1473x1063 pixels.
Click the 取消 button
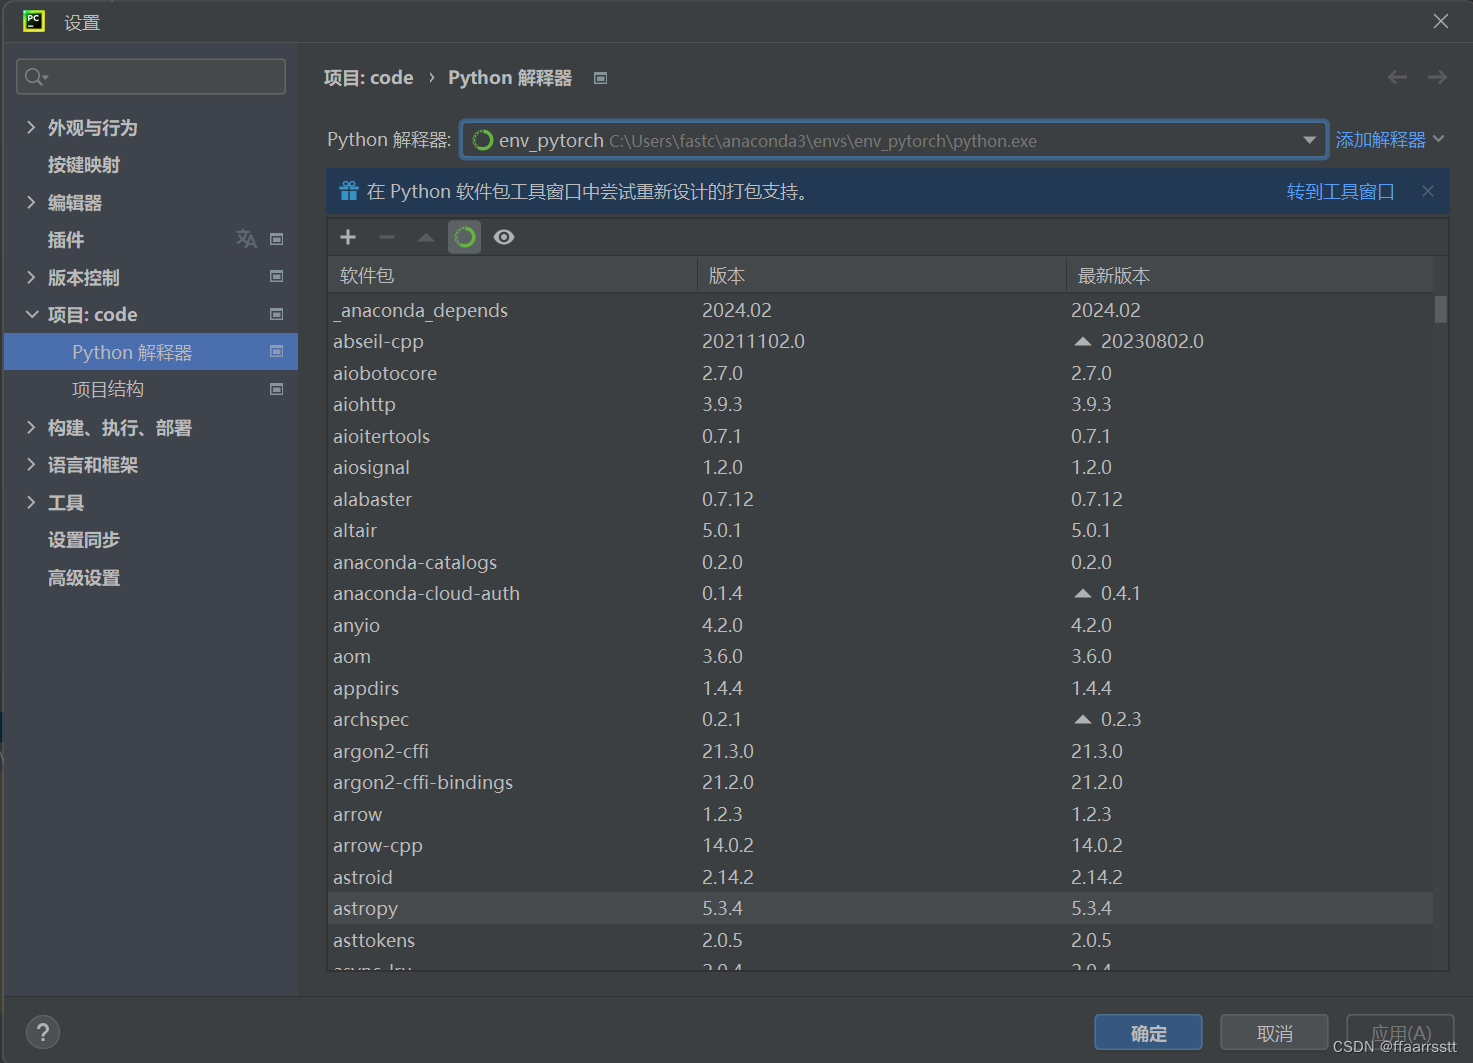[x=1274, y=1033]
